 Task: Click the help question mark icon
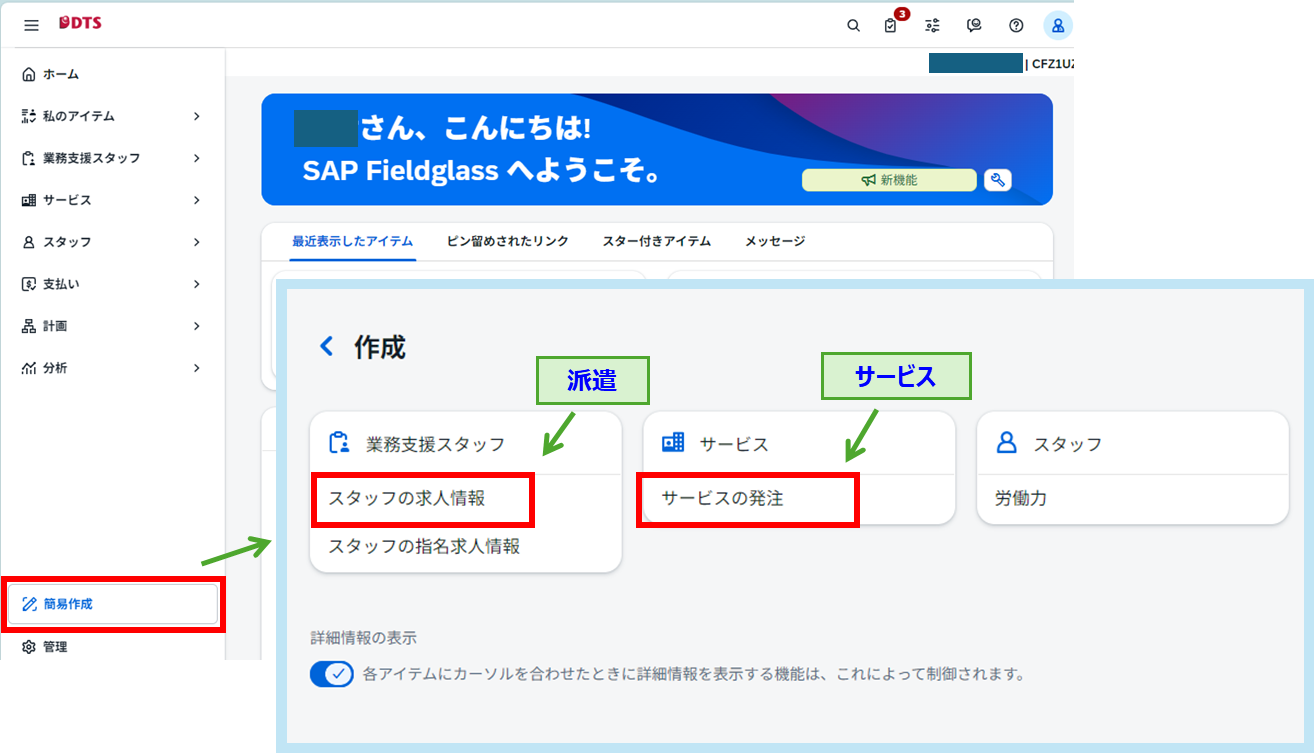point(1016,26)
